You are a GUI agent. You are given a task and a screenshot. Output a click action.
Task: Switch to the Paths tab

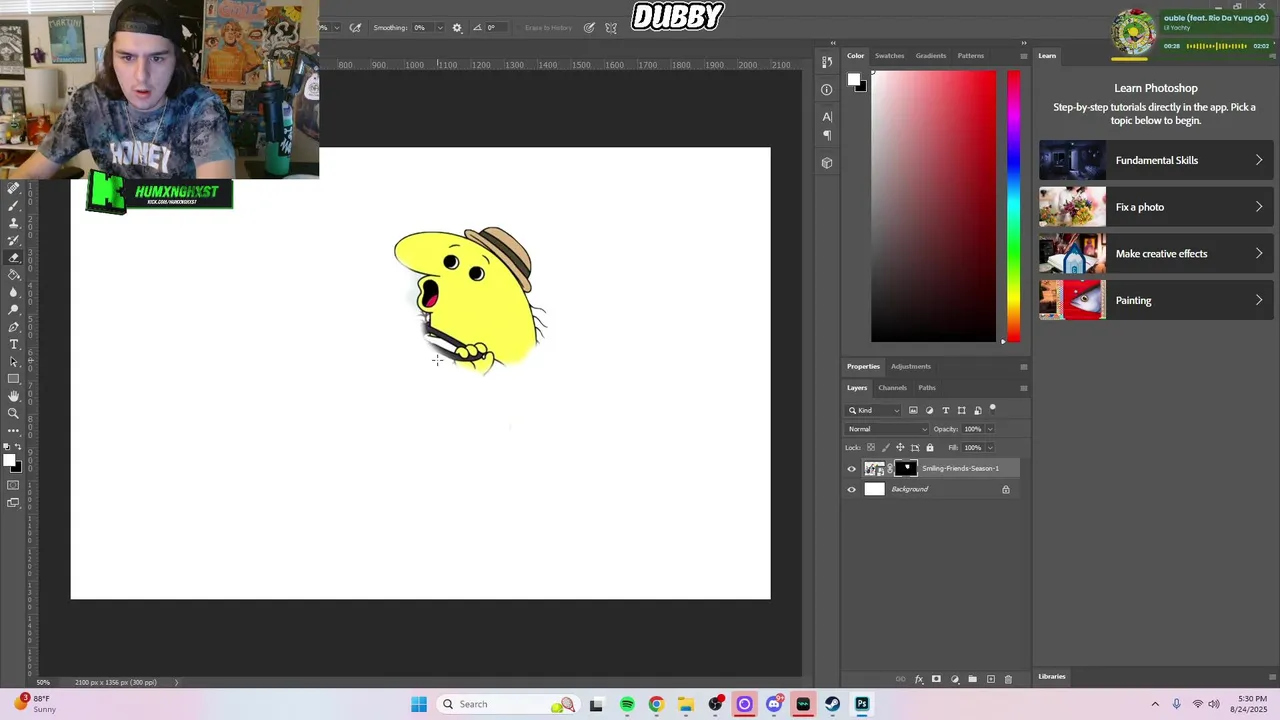(x=927, y=388)
